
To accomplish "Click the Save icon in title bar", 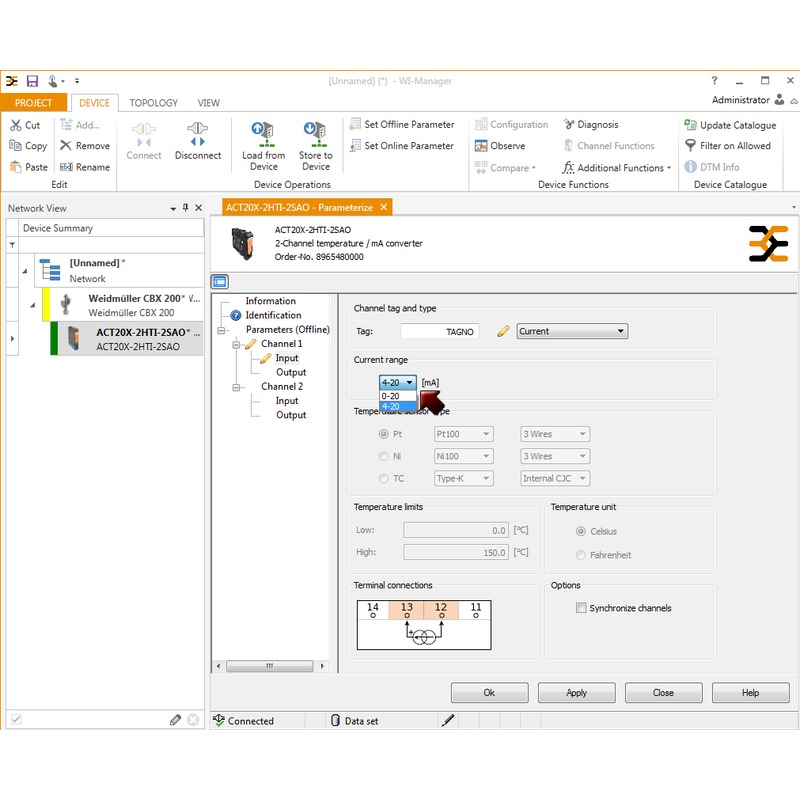I will tap(33, 81).
